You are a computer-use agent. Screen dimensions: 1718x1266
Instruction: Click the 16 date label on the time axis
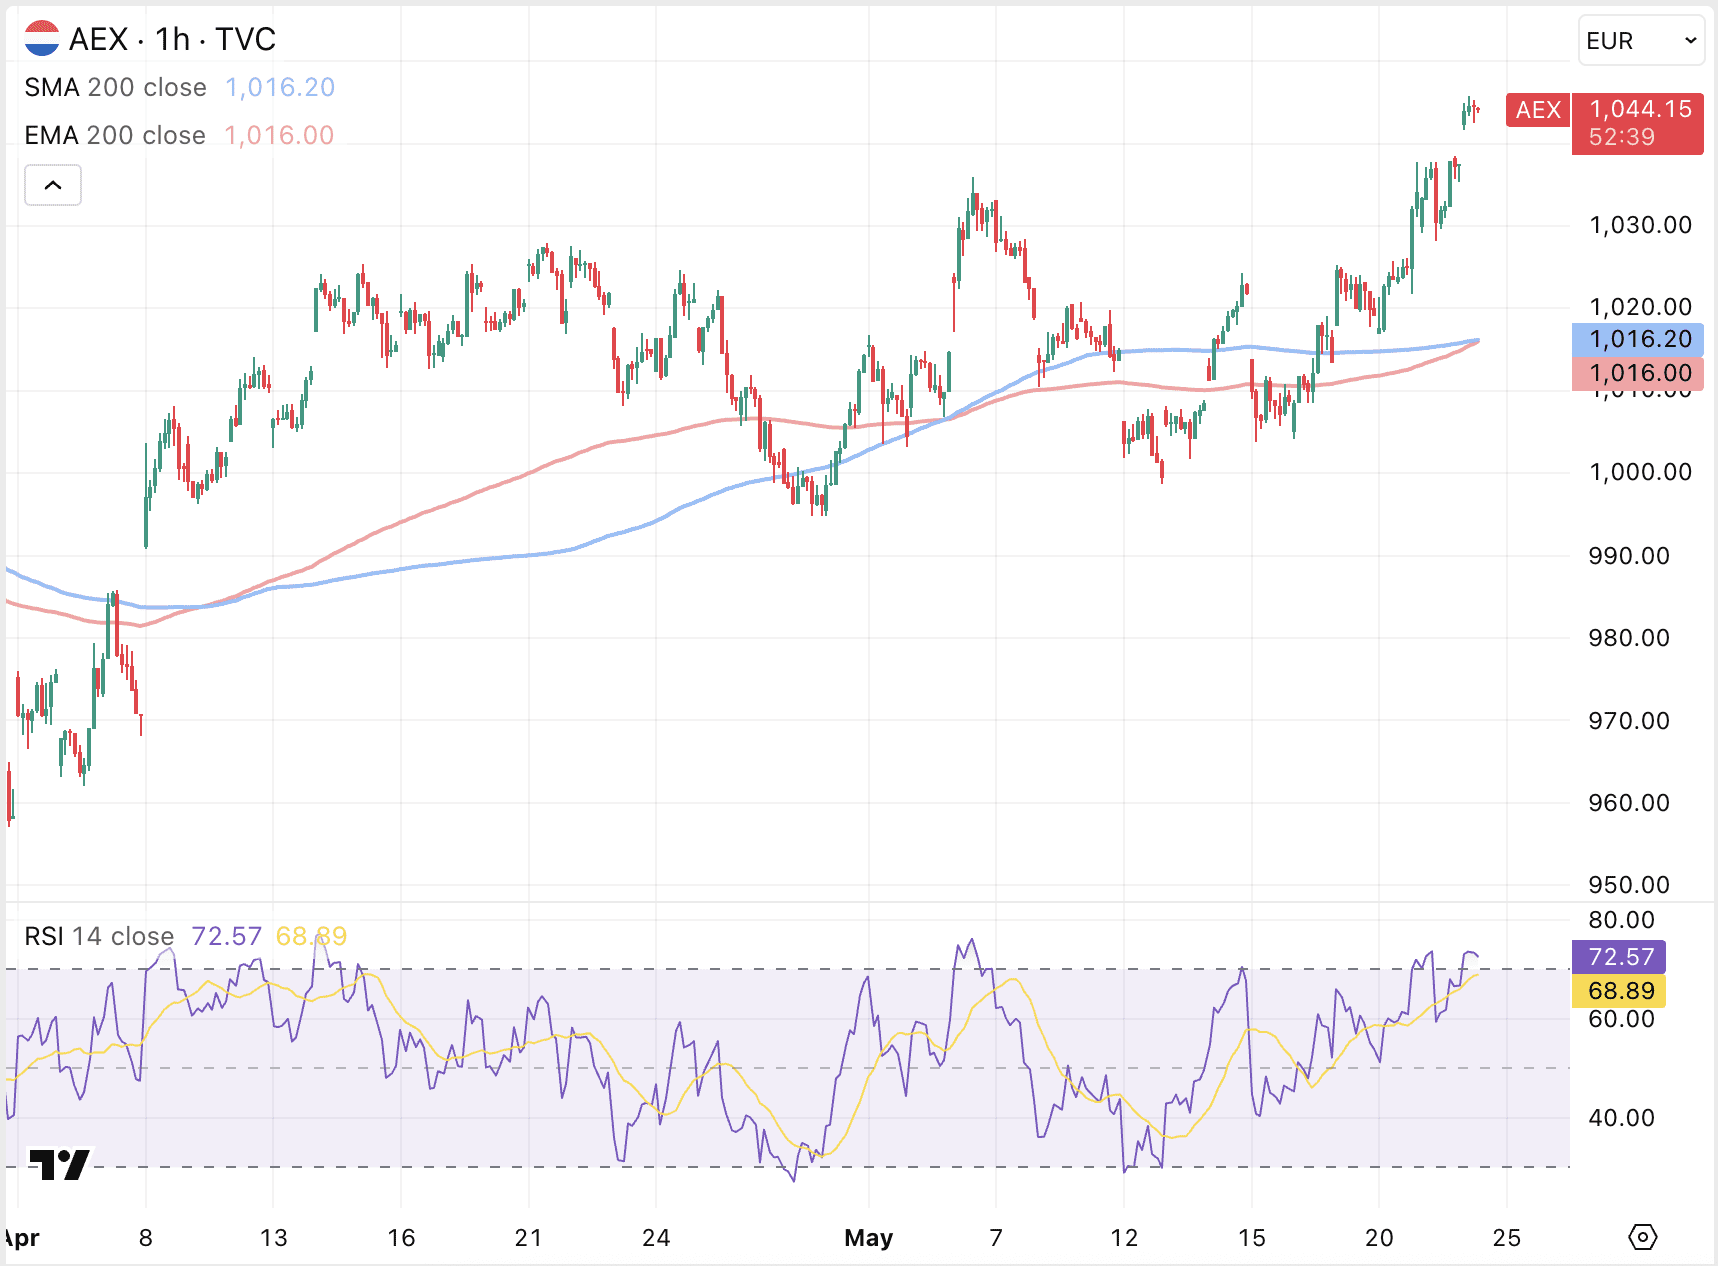[401, 1238]
